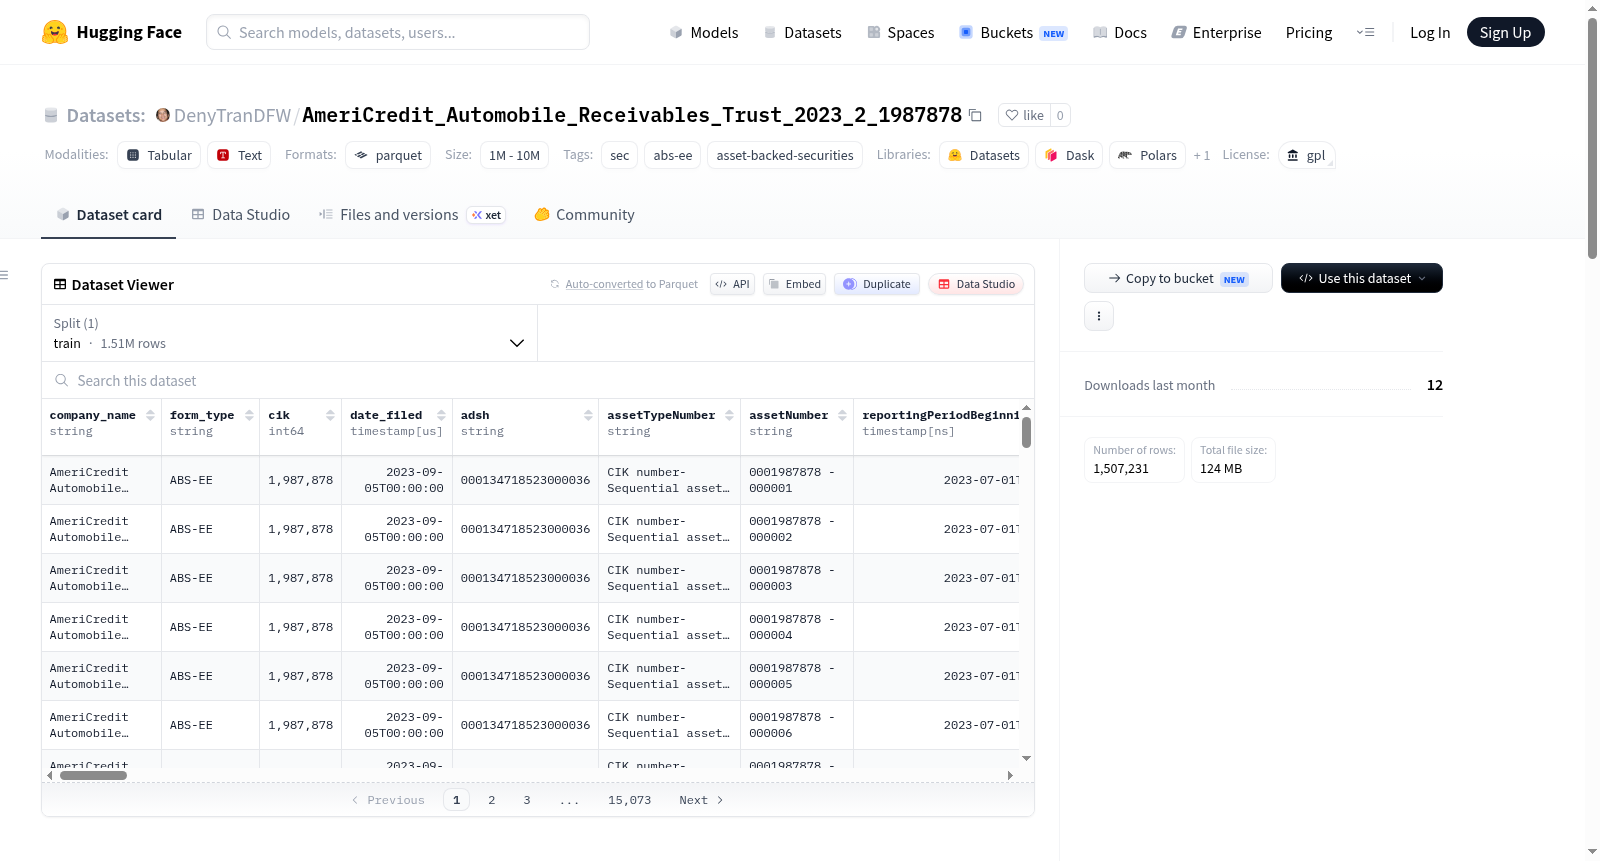Viewport: 1600px width, 861px height.
Task: Click the like count 0
Action: [1060, 115]
